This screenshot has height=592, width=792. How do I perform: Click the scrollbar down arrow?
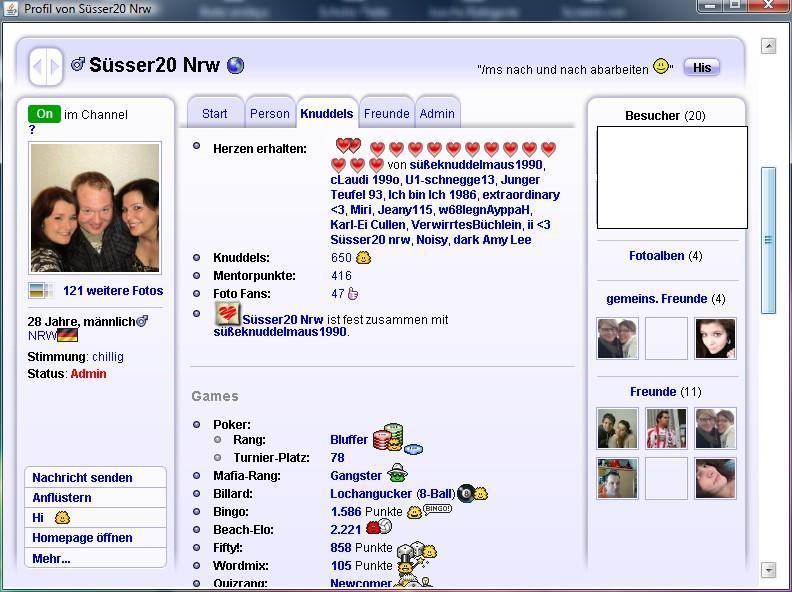click(768, 570)
